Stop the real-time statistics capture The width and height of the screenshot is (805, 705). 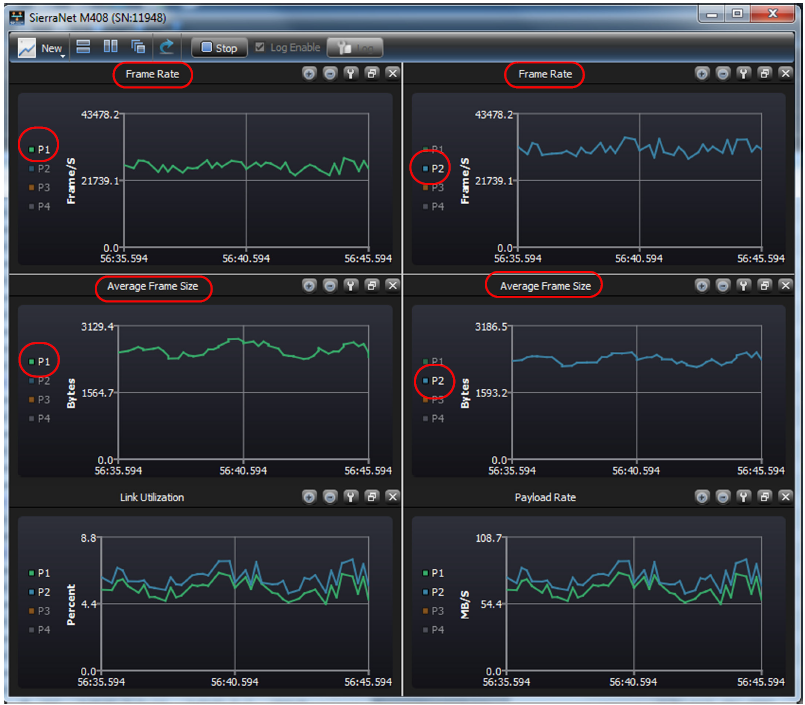(x=219, y=48)
